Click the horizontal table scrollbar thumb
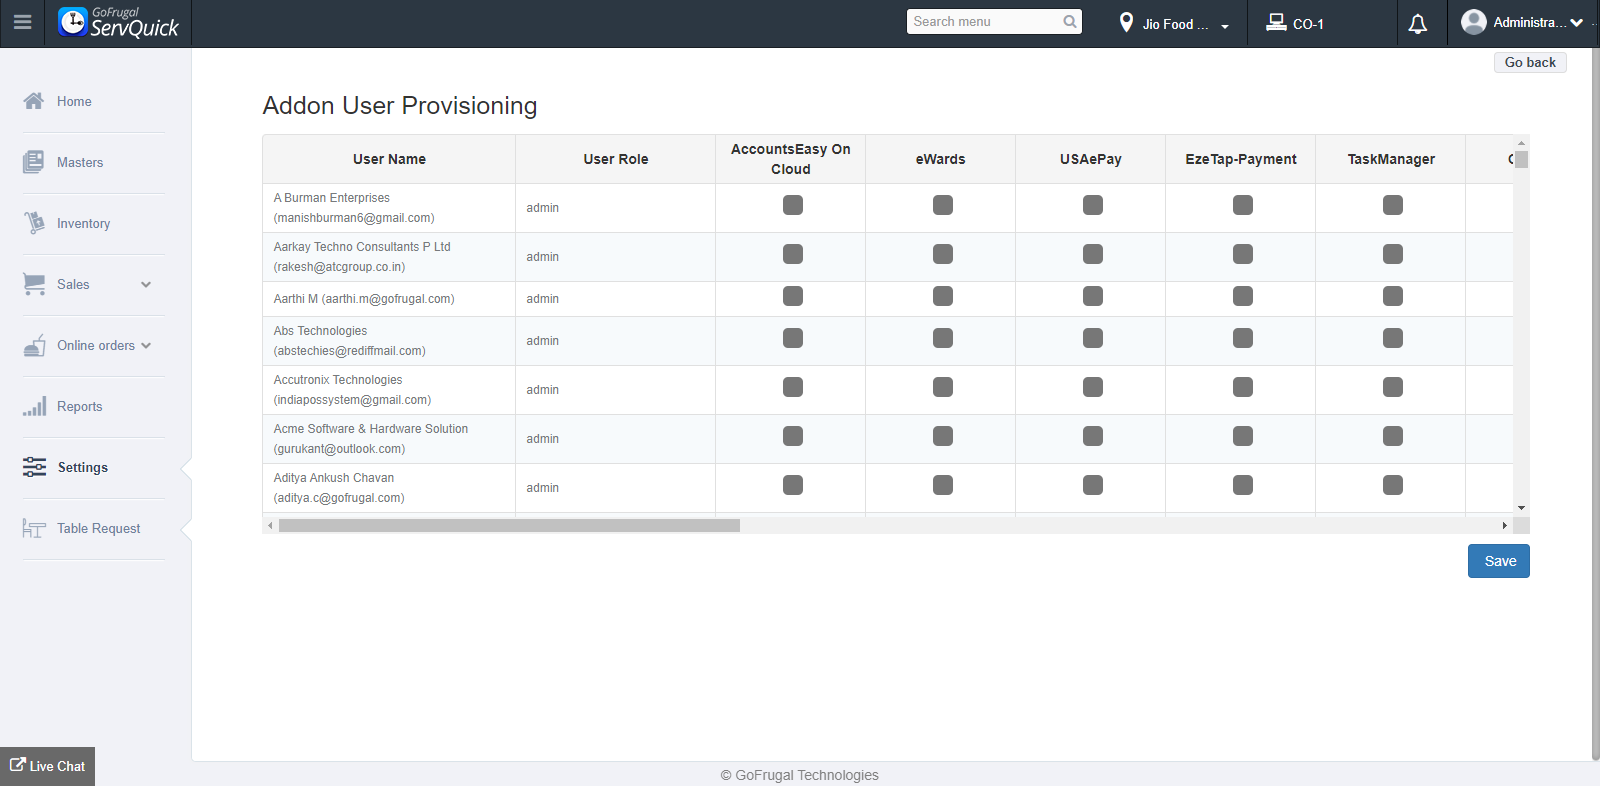Image resolution: width=1600 pixels, height=786 pixels. click(509, 525)
